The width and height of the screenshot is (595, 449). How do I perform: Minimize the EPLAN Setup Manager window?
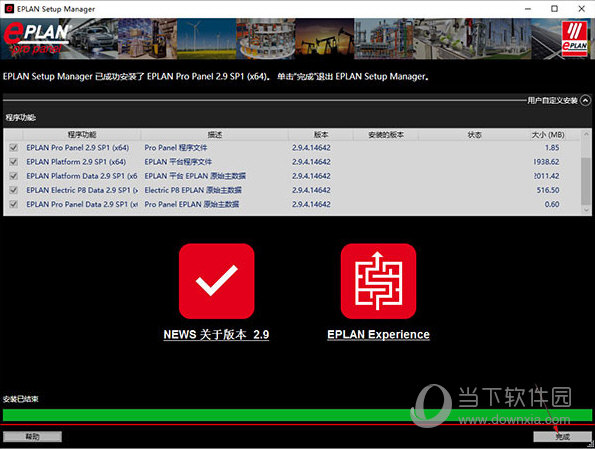528,9
